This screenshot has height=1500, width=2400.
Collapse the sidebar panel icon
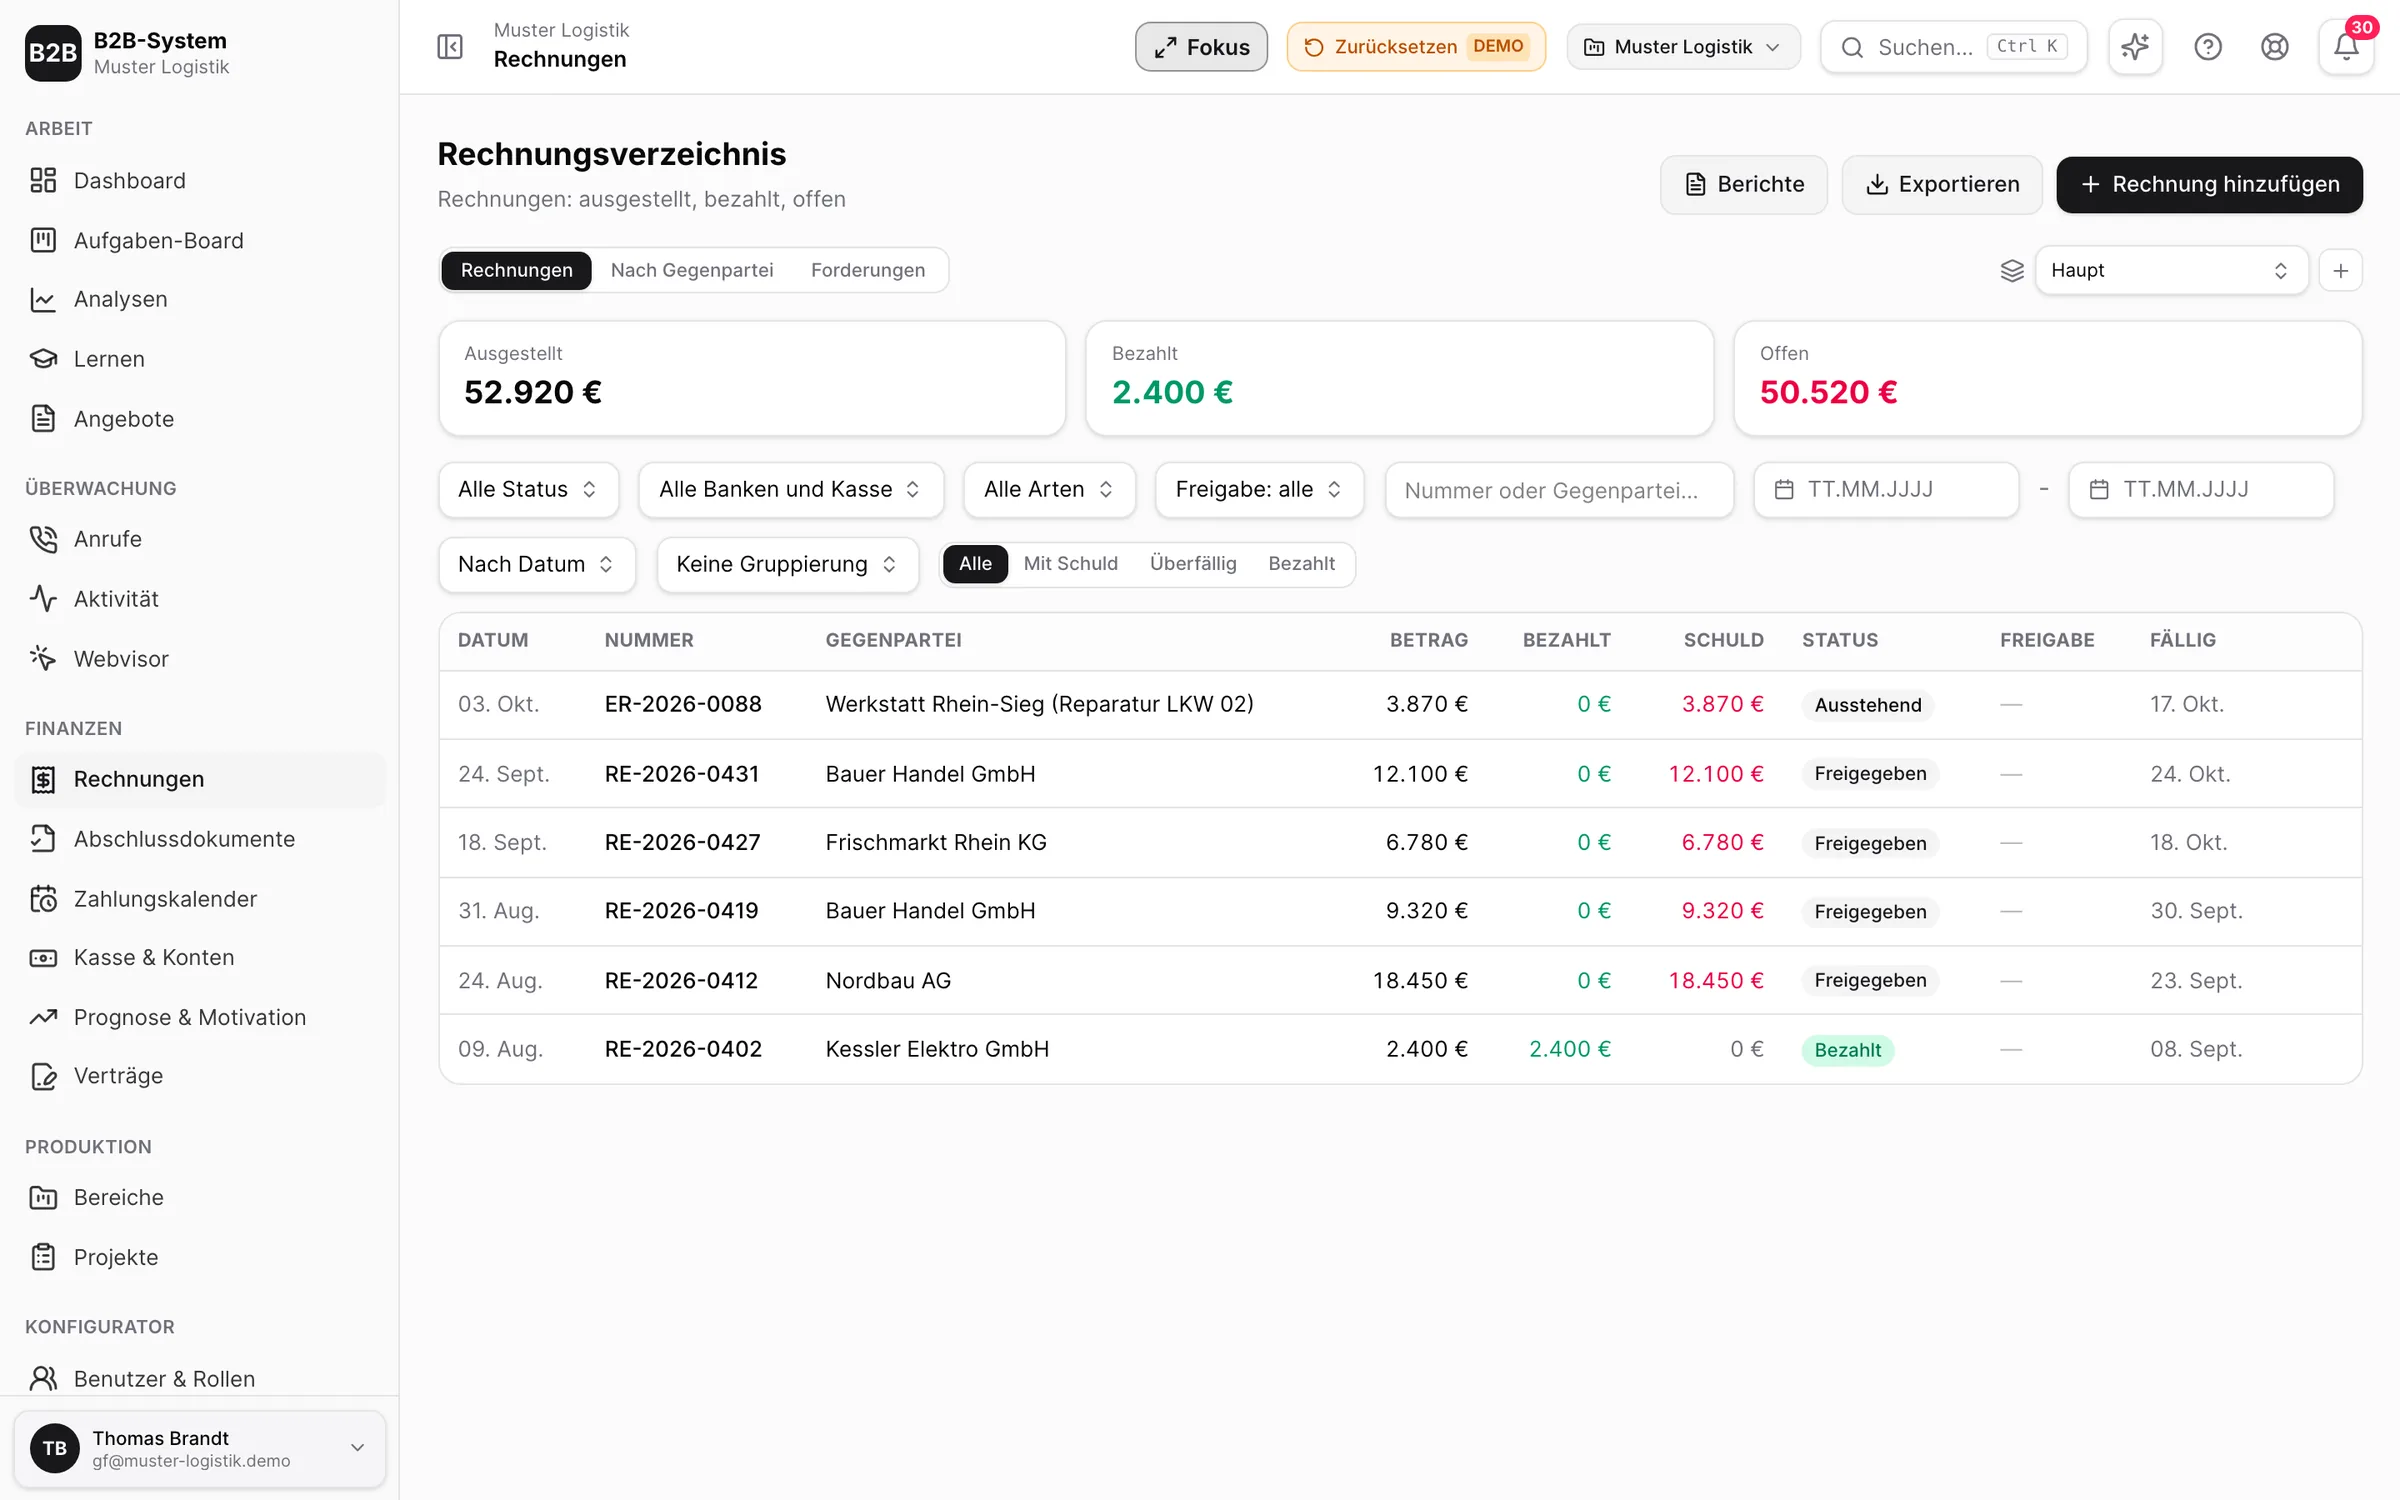coord(450,47)
